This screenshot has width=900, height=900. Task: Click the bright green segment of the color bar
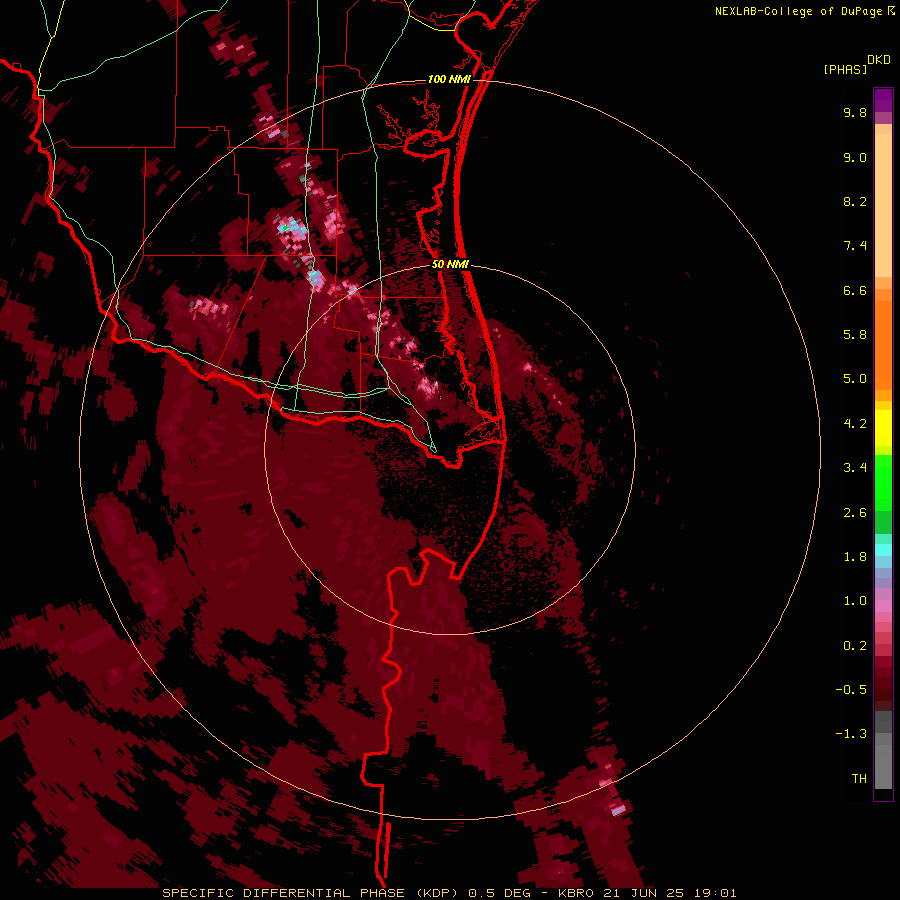[x=883, y=483]
